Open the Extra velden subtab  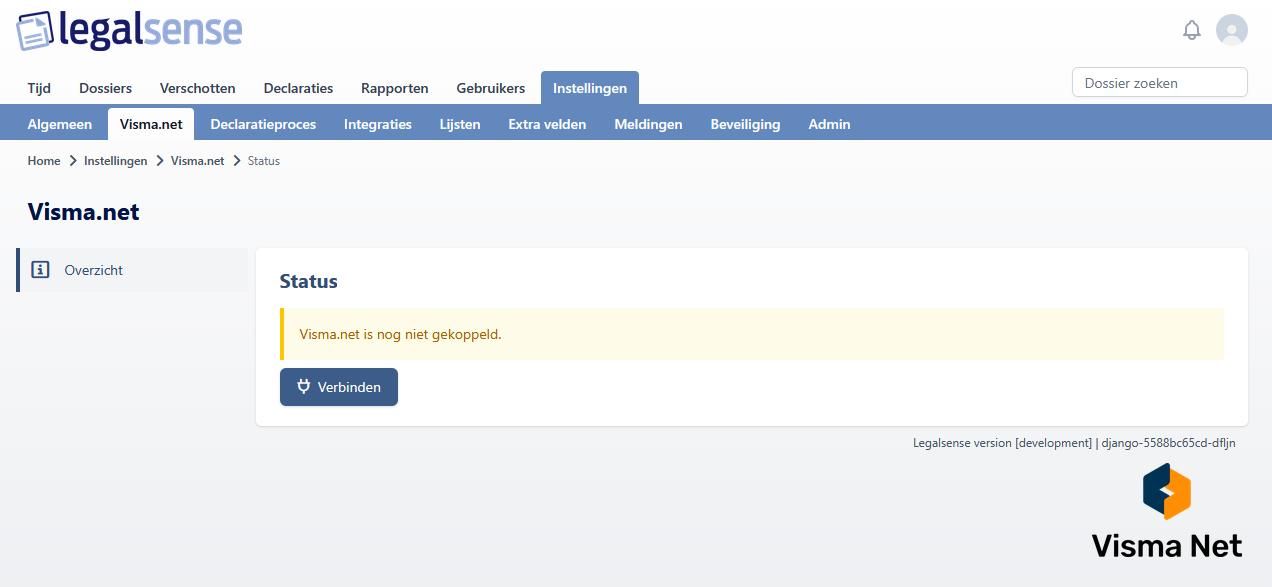[547, 124]
